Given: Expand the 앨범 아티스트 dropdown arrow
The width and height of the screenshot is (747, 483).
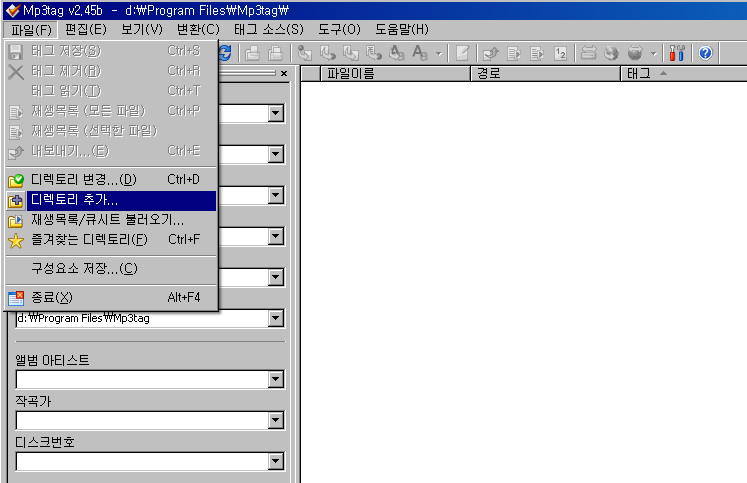Looking at the screenshot, I should [x=275, y=380].
